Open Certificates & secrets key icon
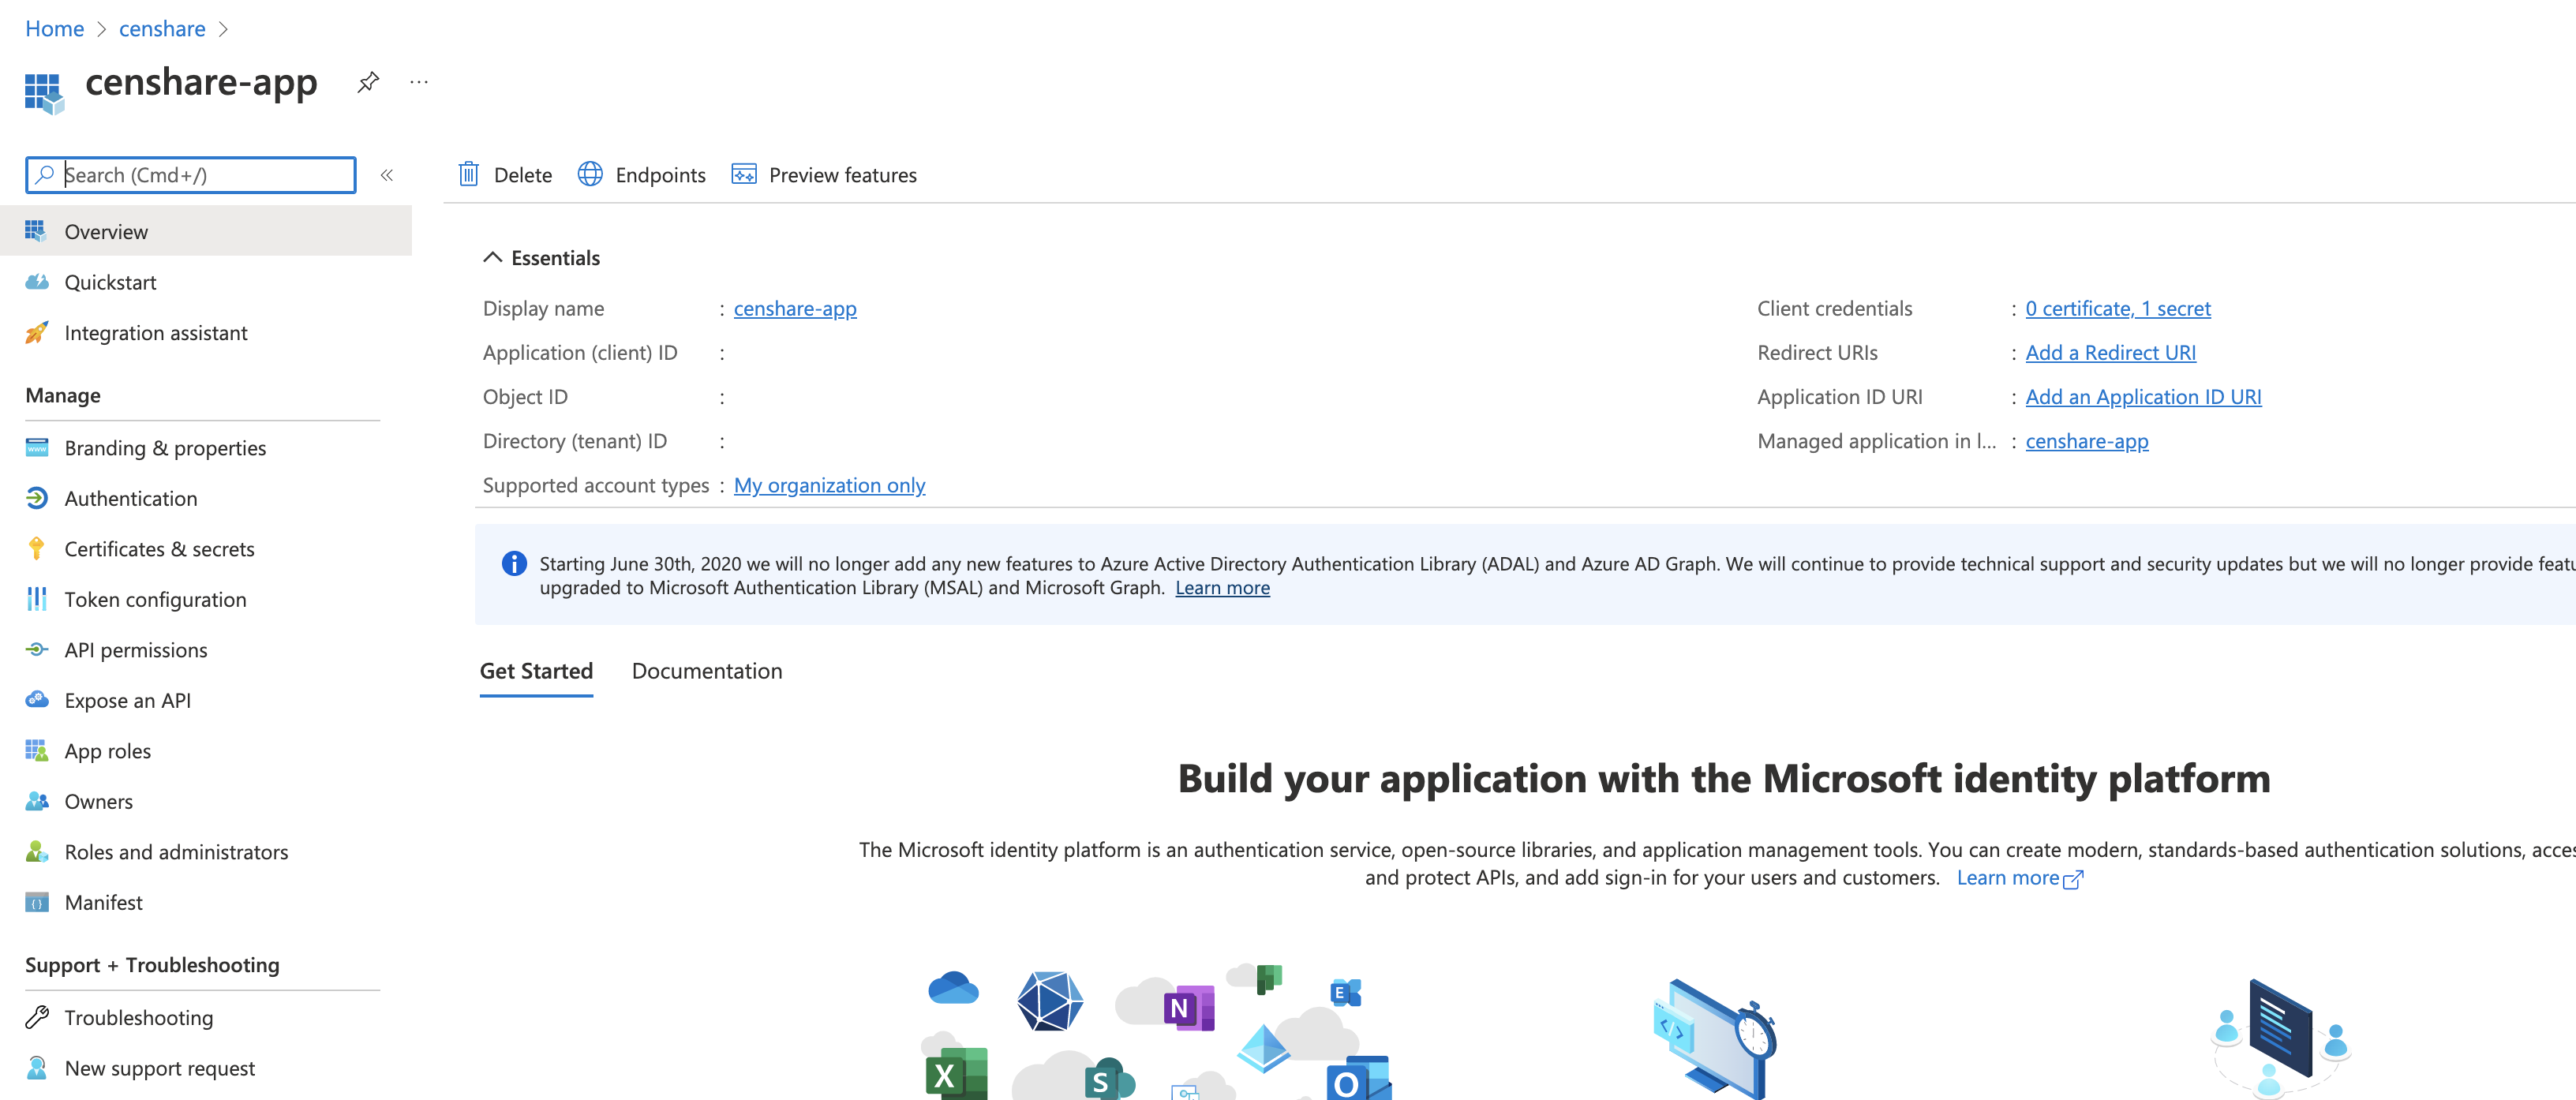2576x1100 pixels. pyautogui.click(x=37, y=549)
